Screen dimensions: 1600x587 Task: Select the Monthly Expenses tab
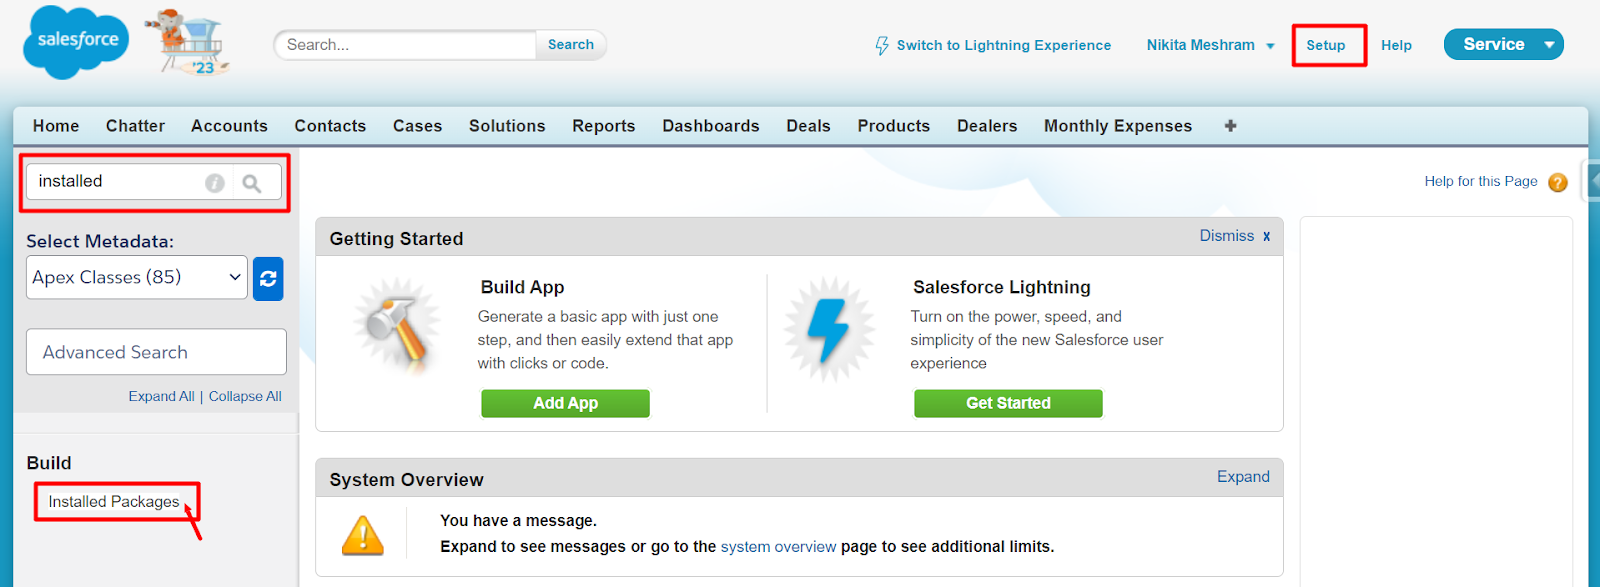tap(1118, 126)
